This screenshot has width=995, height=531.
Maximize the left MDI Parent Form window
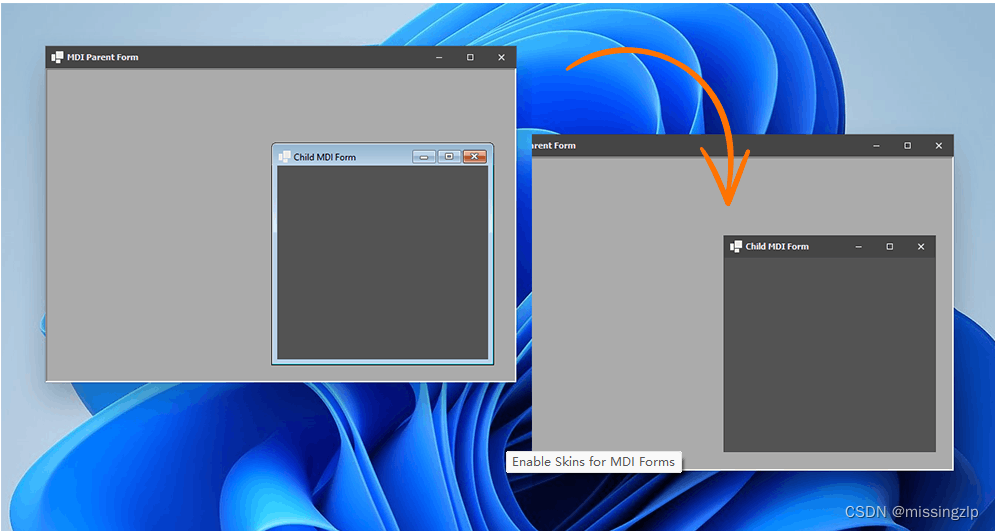(x=470, y=58)
